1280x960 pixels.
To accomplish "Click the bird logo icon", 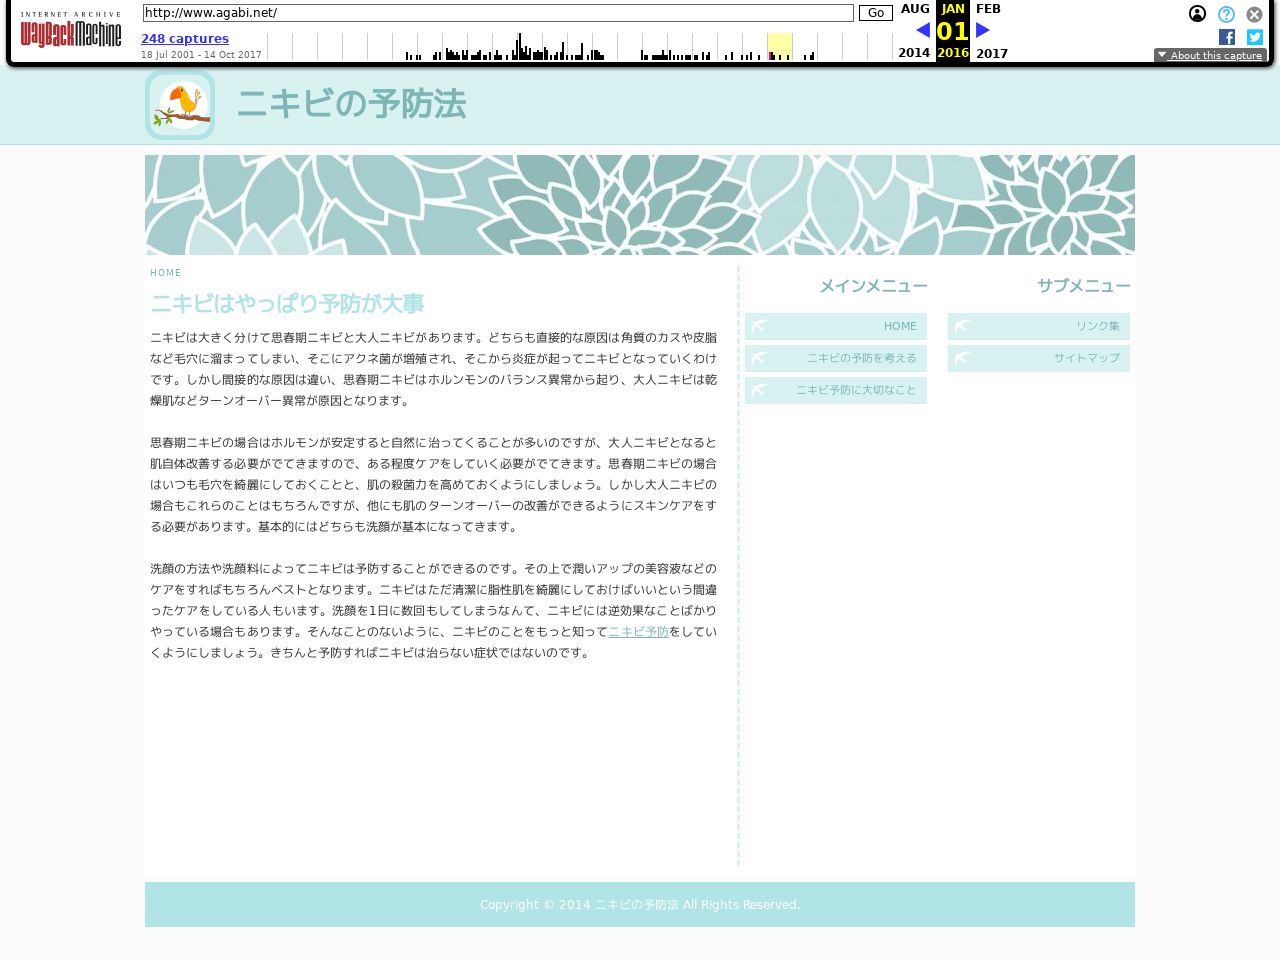I will coord(180,105).
